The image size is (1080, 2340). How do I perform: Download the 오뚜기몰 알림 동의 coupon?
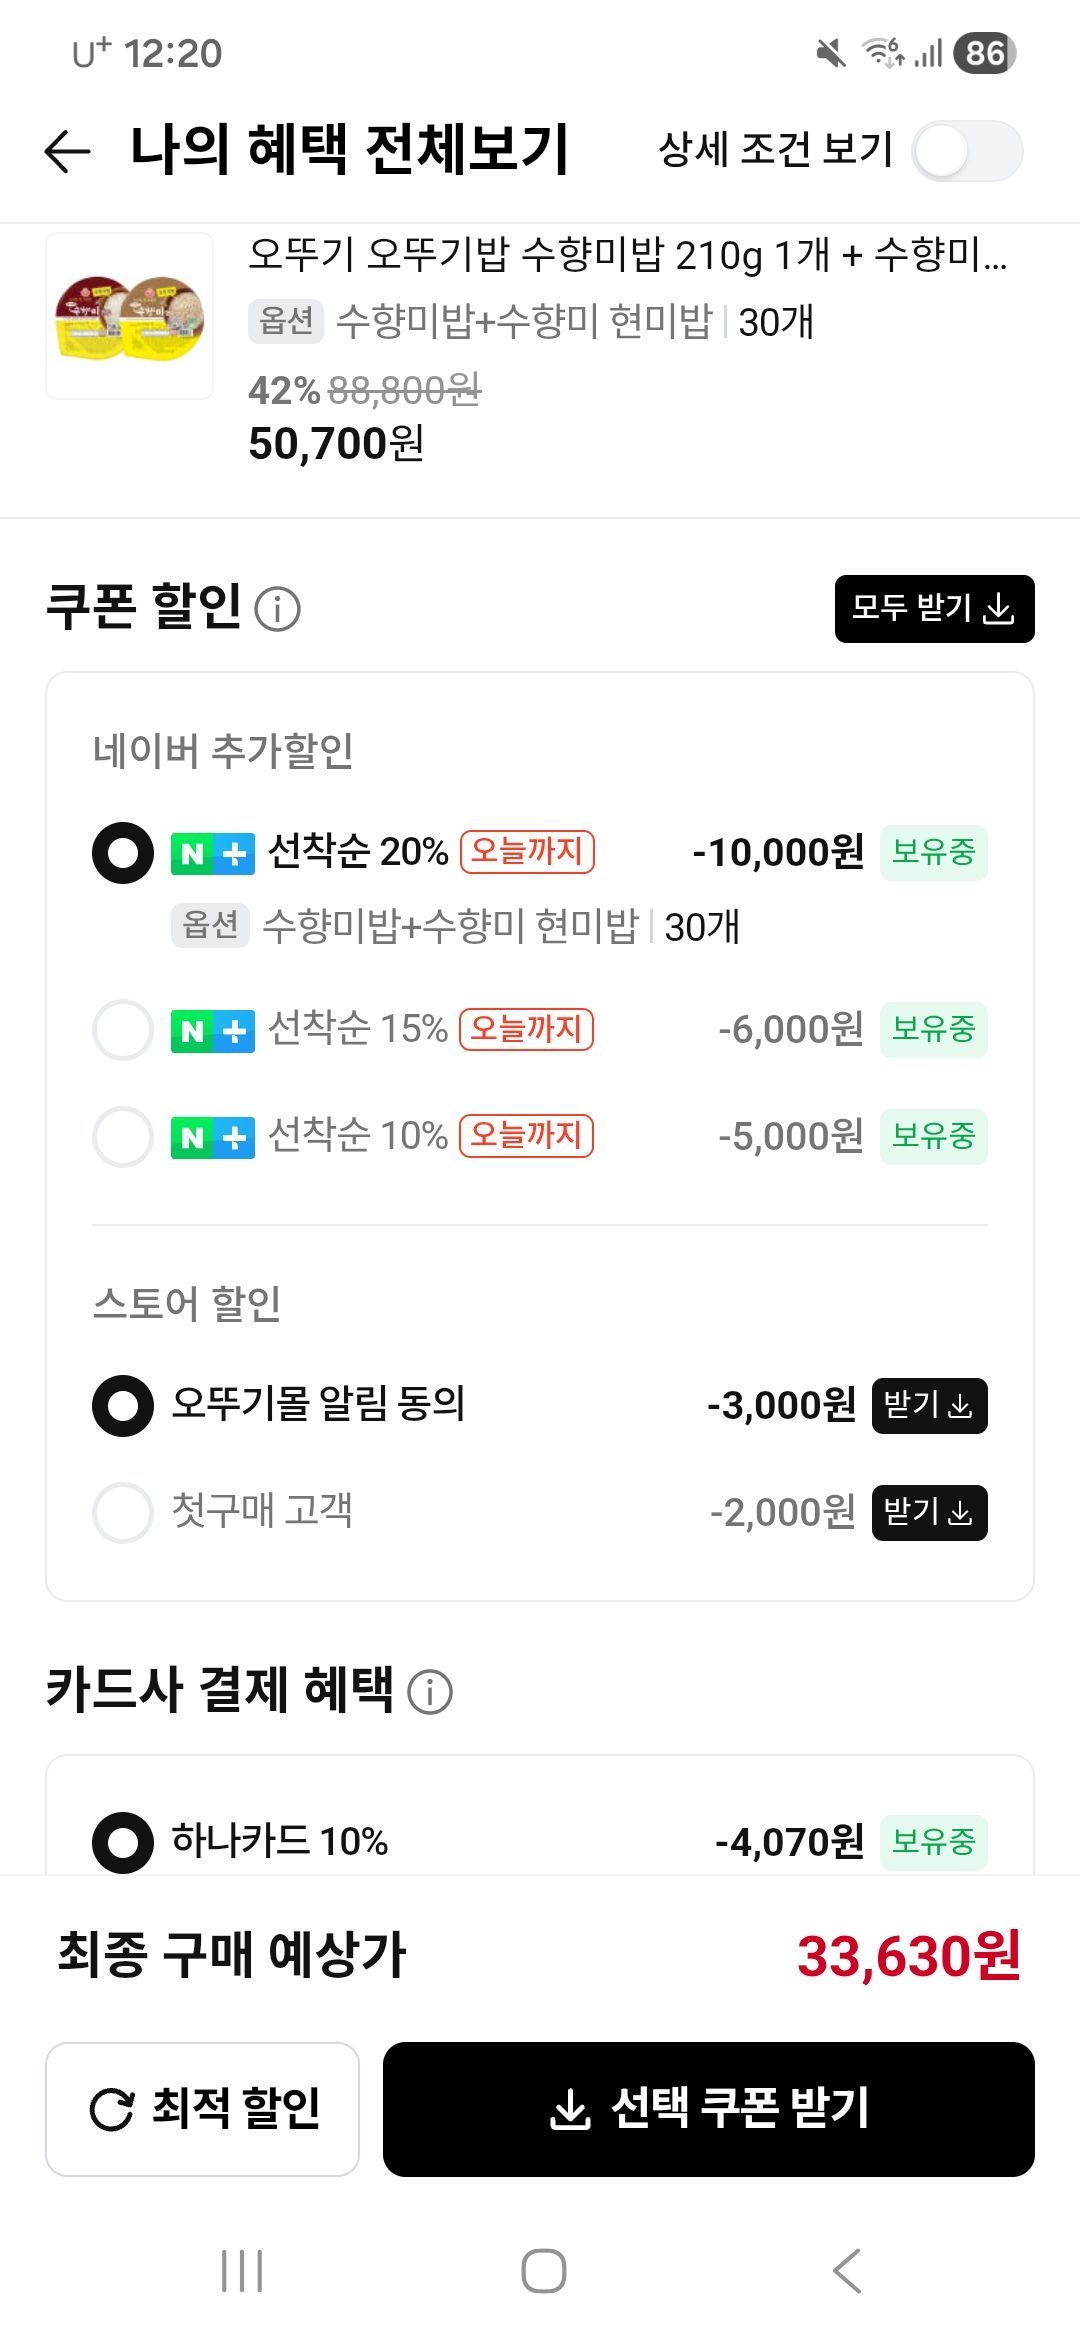(929, 1406)
